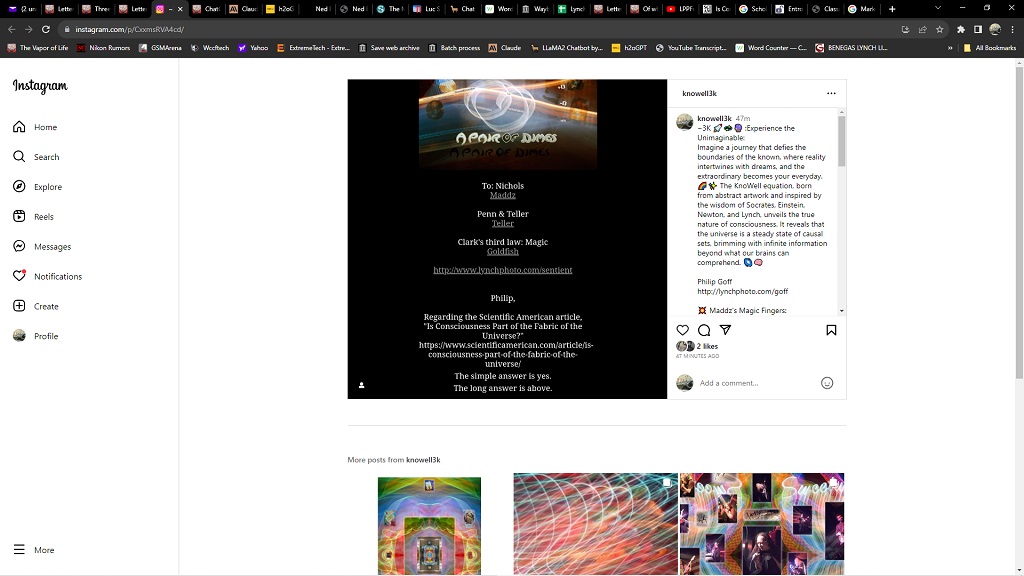
Task: Open Batch process bookmark
Action: pos(454,48)
